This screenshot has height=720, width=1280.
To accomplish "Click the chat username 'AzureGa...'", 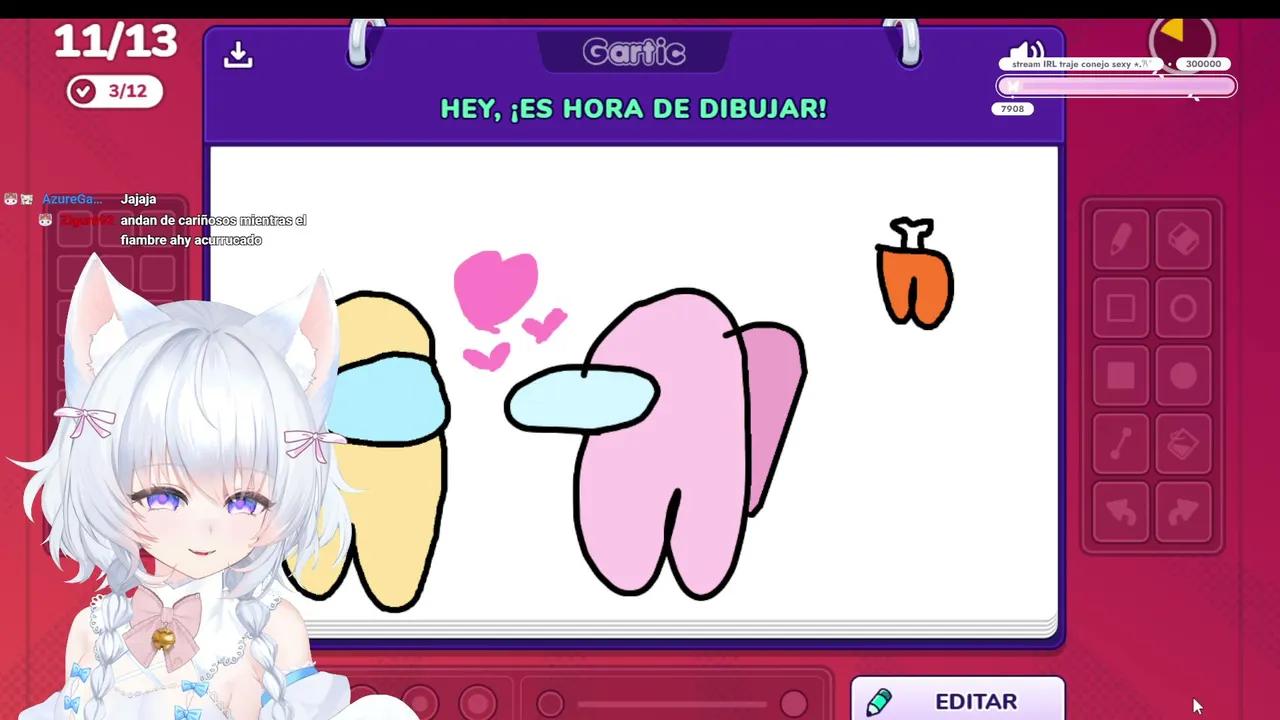I will [x=72, y=199].
